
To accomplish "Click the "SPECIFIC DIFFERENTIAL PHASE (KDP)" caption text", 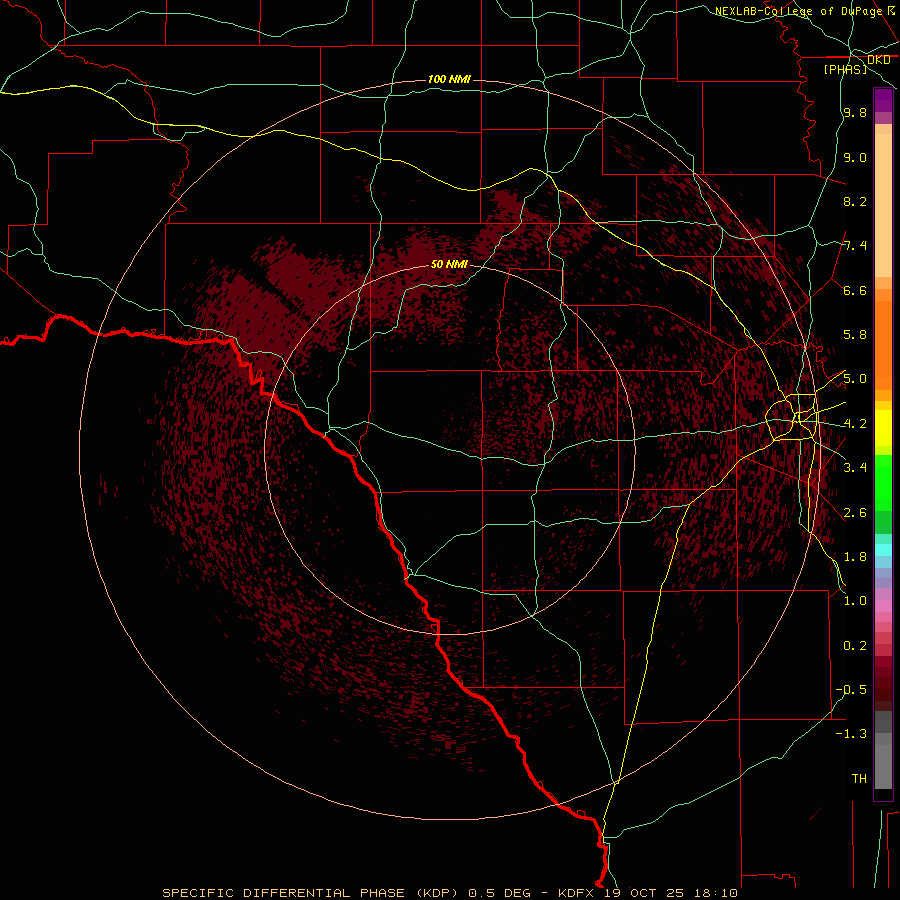I will click(x=310, y=893).
